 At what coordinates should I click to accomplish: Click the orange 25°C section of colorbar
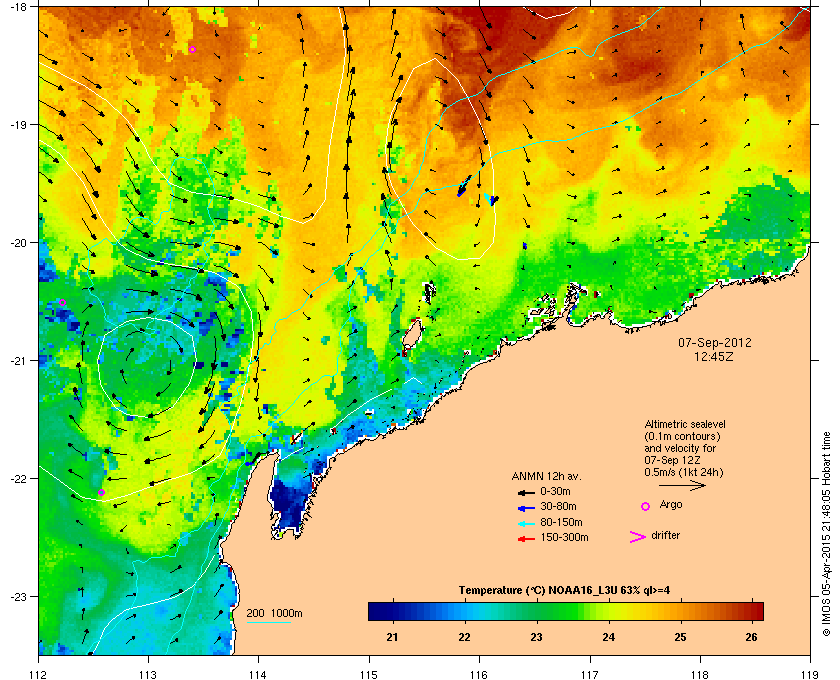tap(680, 611)
